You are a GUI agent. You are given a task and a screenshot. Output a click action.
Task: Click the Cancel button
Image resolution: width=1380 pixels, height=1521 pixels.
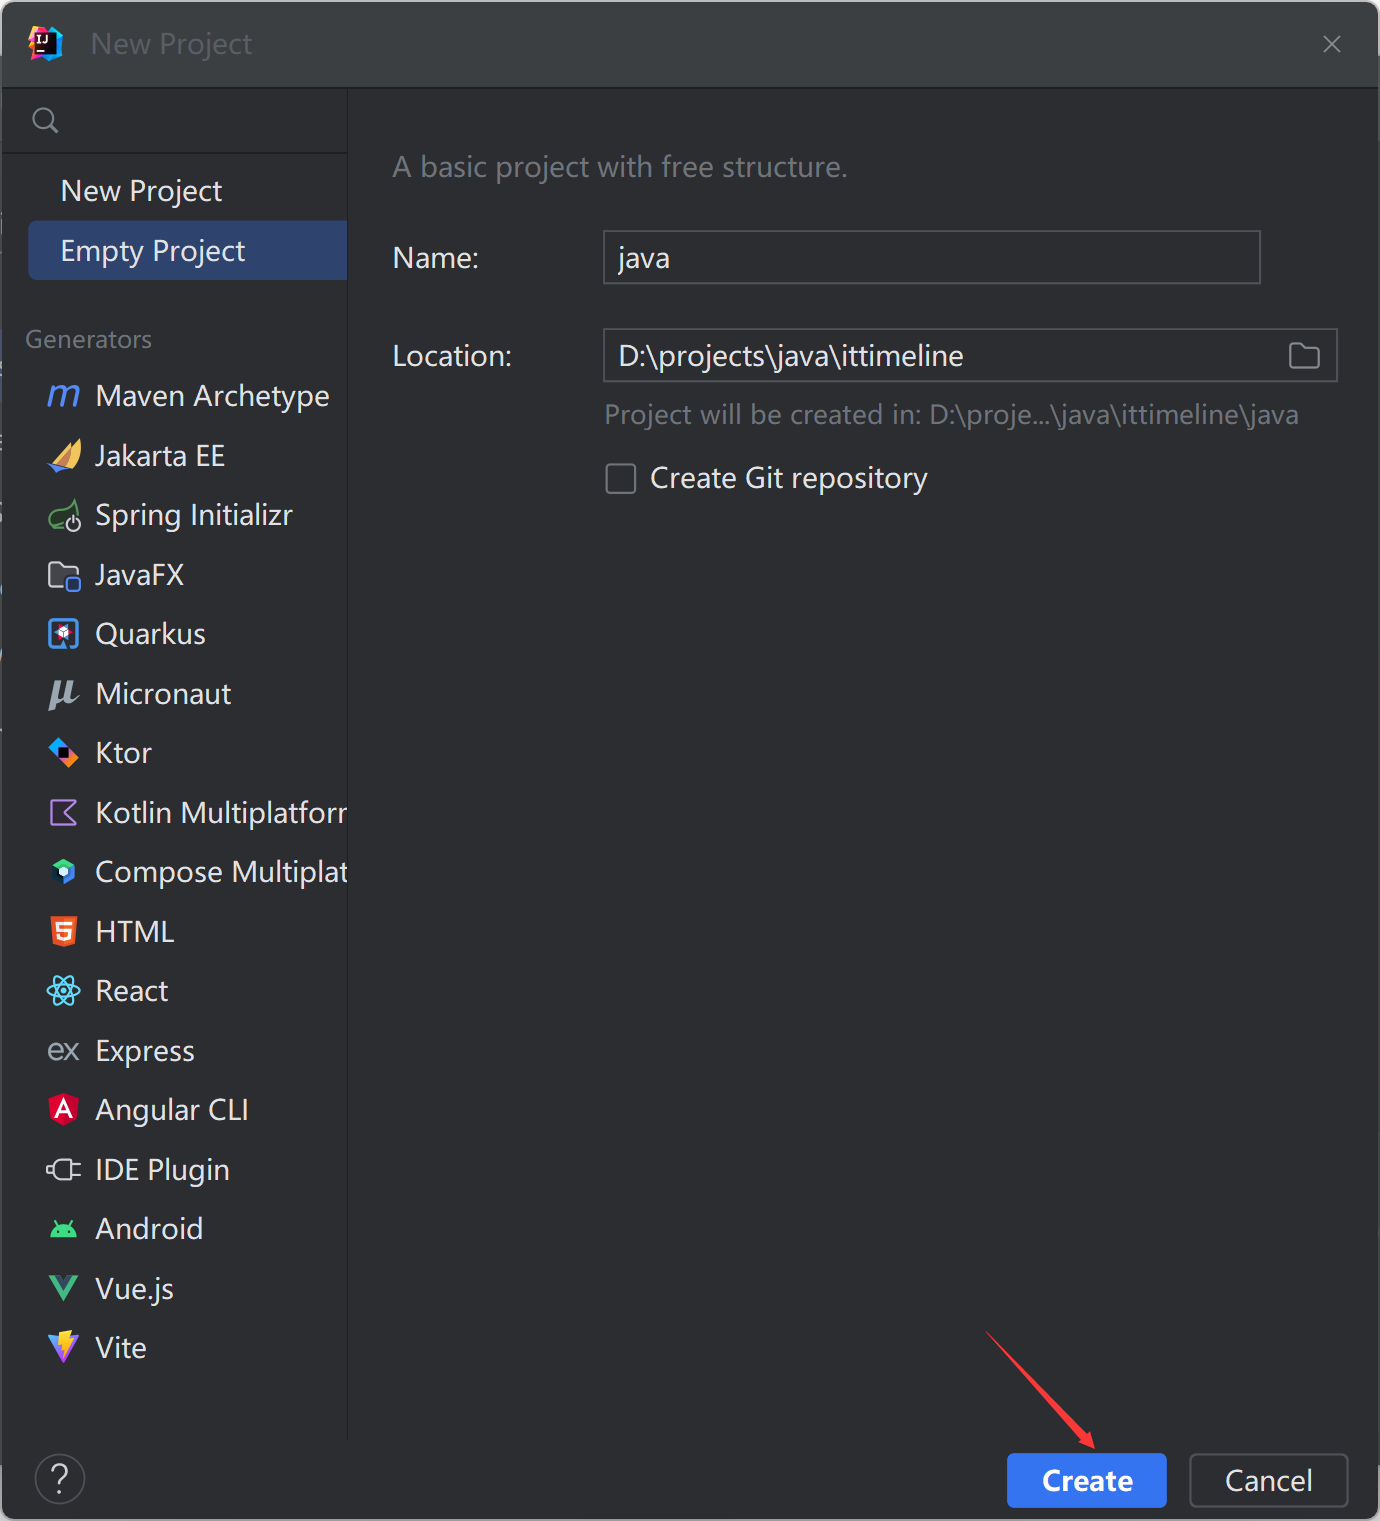(x=1269, y=1480)
